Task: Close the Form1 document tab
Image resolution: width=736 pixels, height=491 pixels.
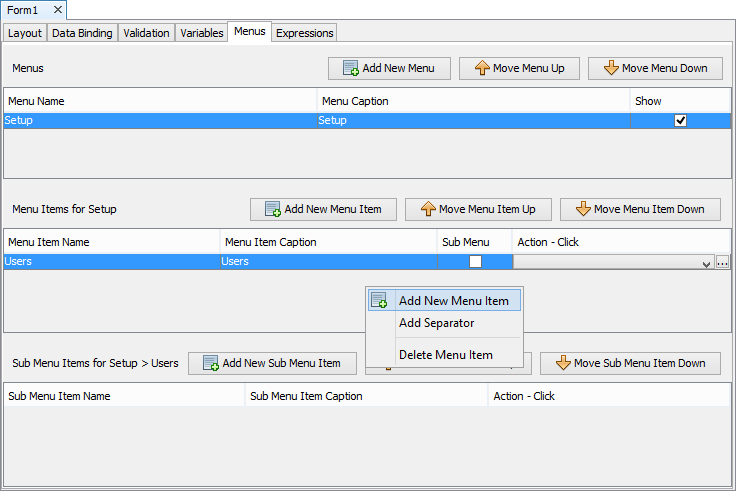Action: [x=57, y=9]
